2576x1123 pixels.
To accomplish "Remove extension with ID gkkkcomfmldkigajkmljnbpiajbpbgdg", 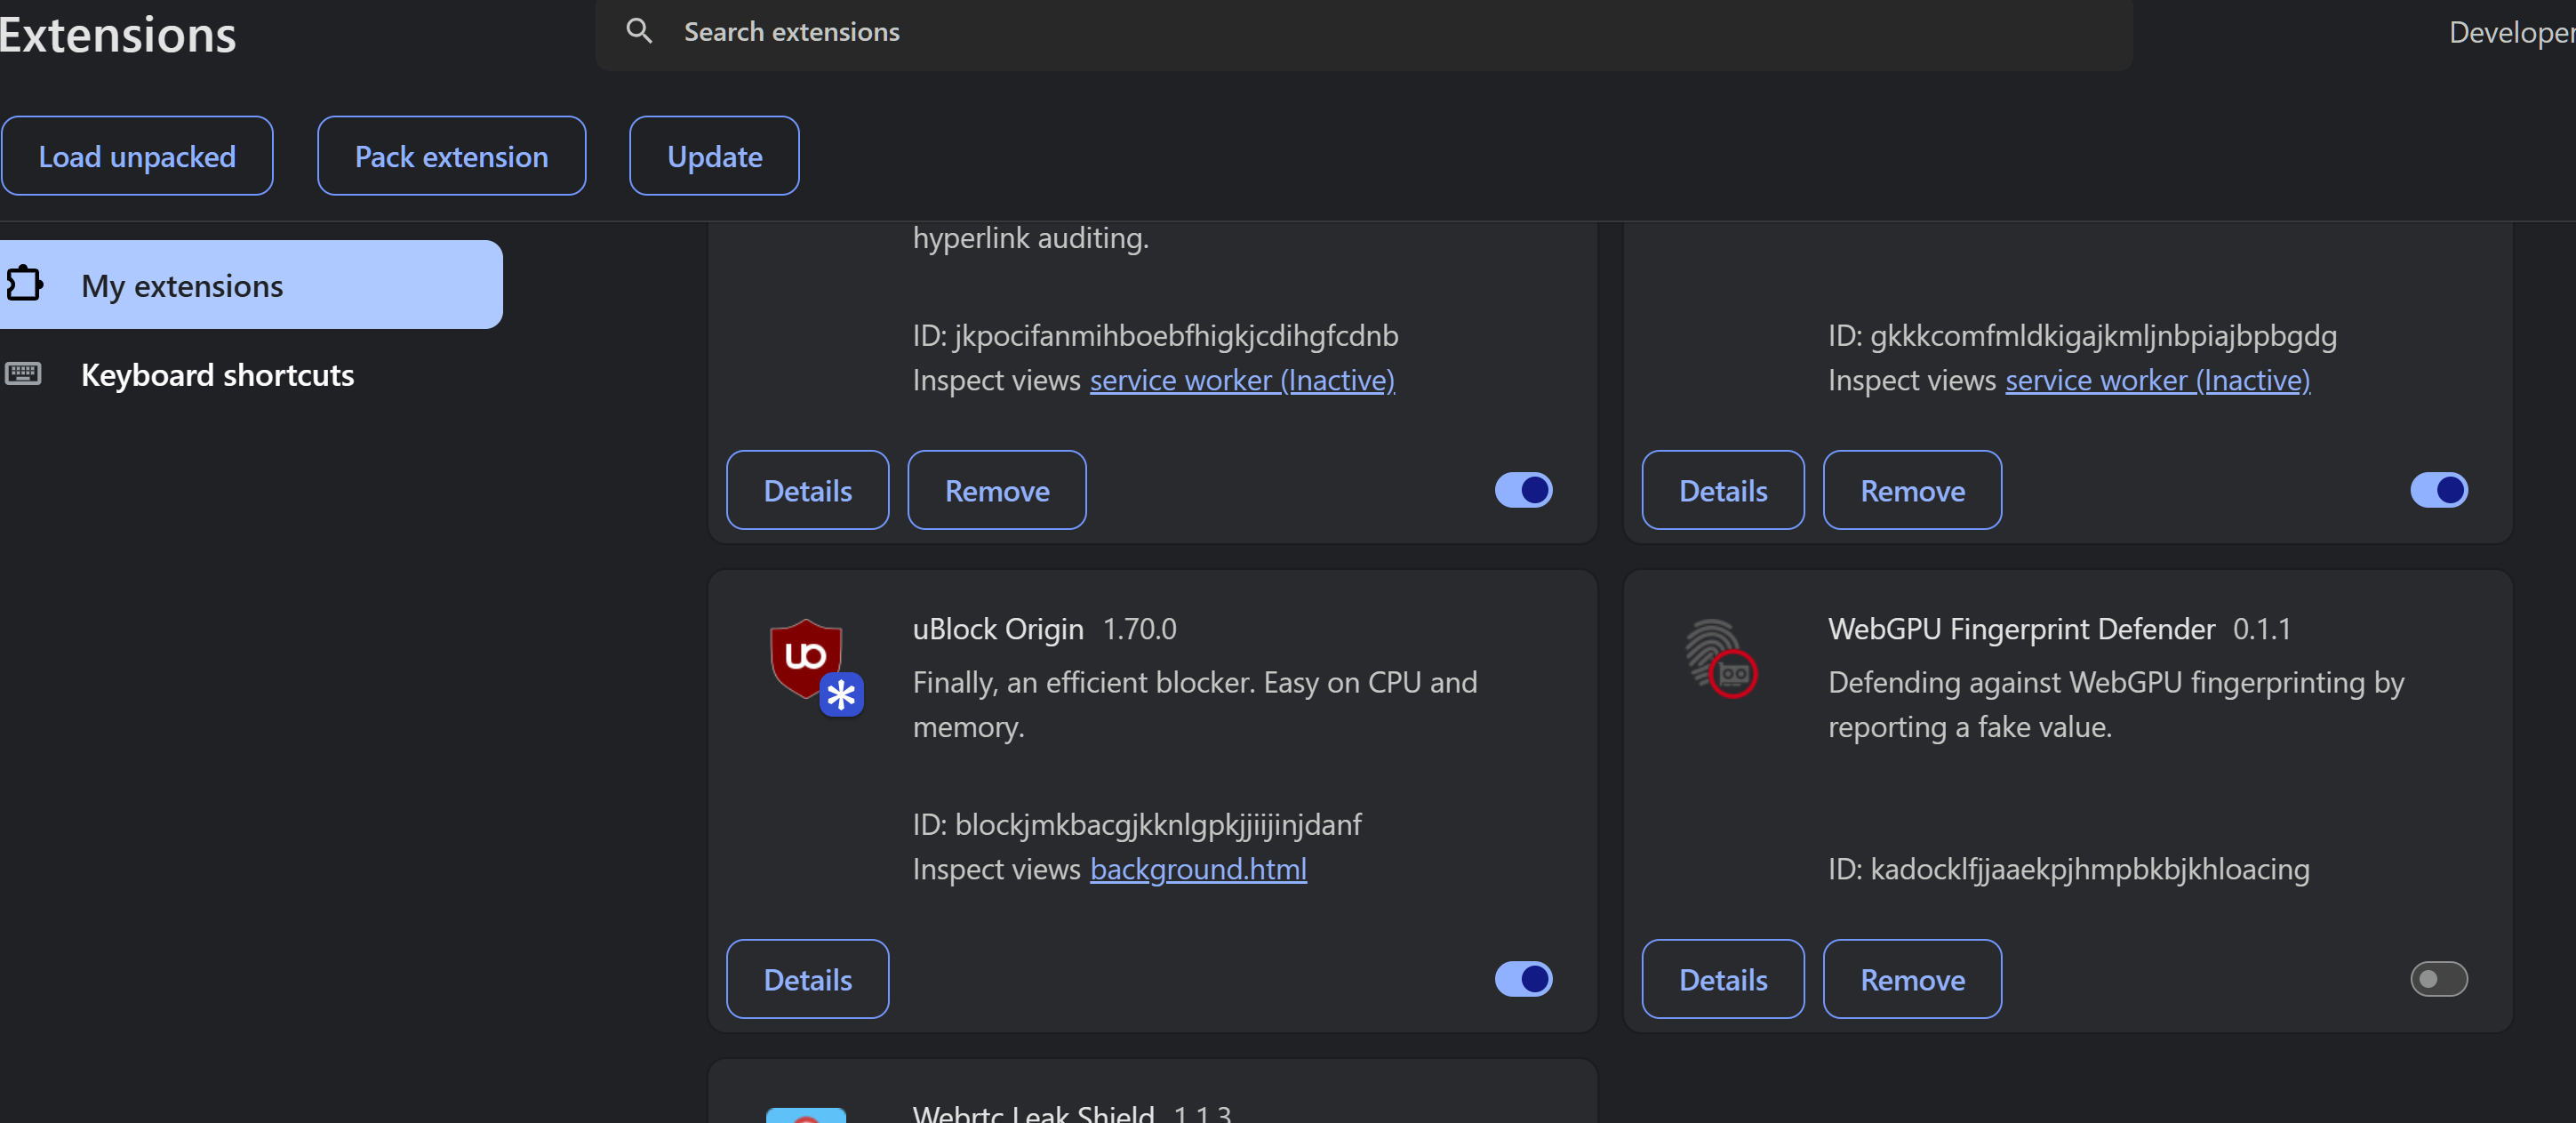I will coord(1912,490).
